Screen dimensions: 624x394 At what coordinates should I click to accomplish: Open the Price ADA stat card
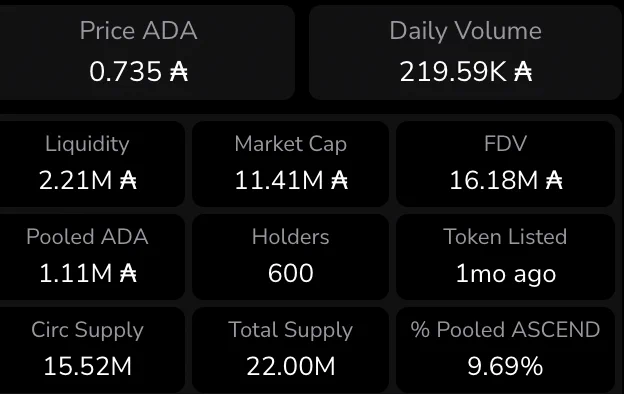point(147,52)
